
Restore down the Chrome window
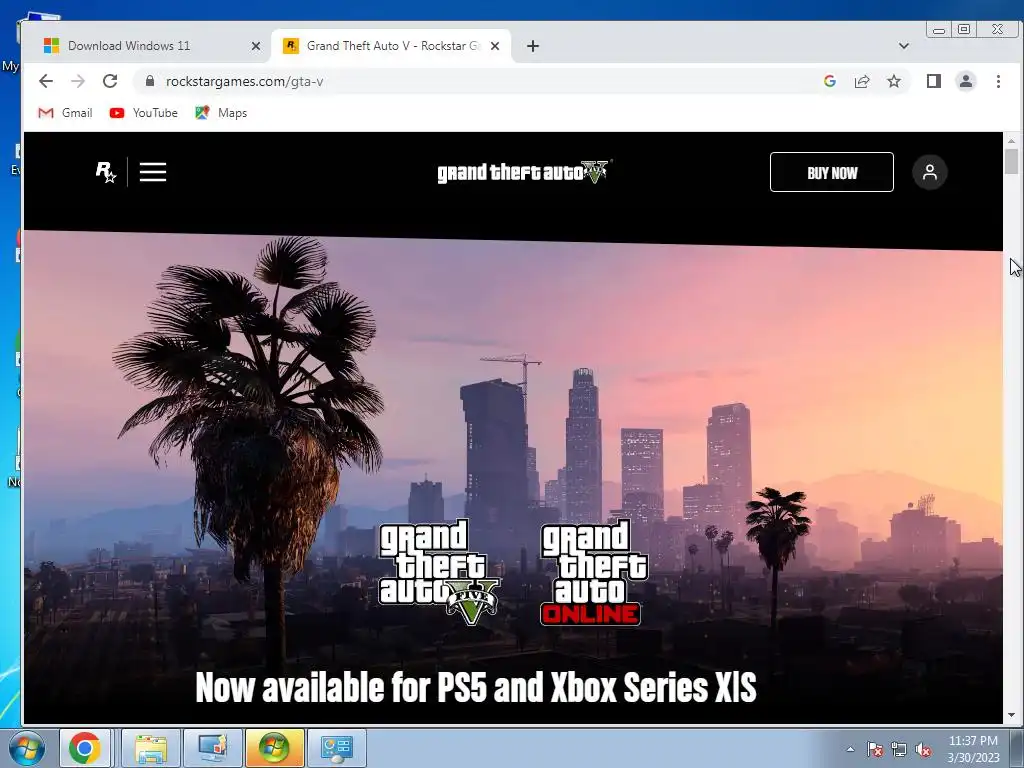[x=964, y=29]
